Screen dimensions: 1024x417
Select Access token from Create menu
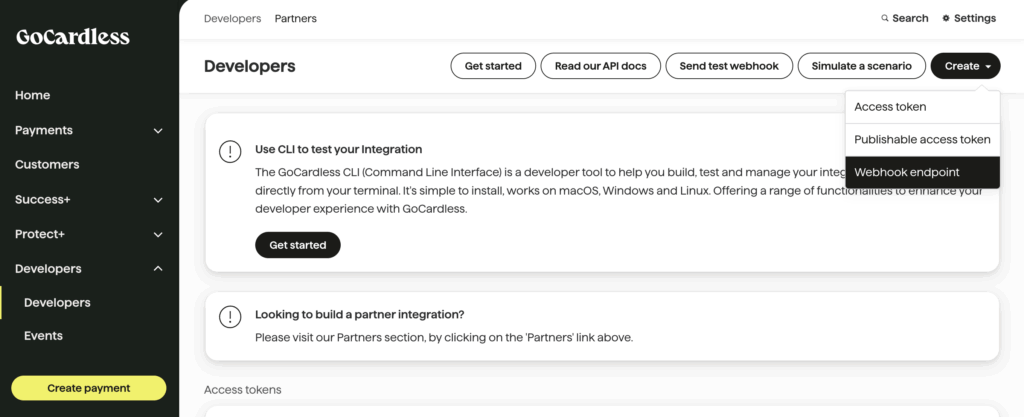(890, 107)
